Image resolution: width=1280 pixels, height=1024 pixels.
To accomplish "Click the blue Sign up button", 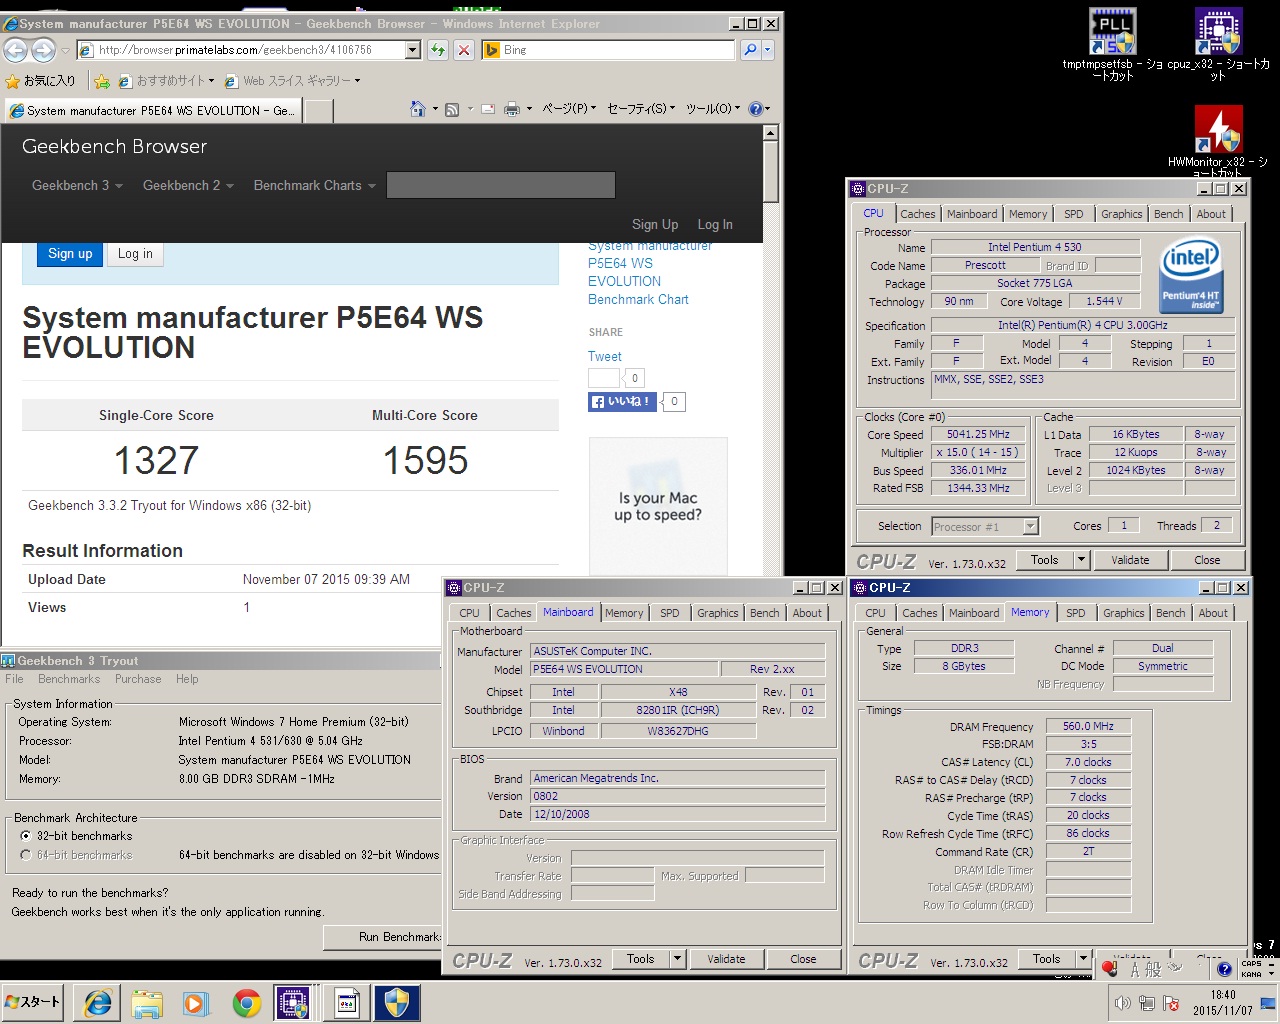I will point(70,254).
